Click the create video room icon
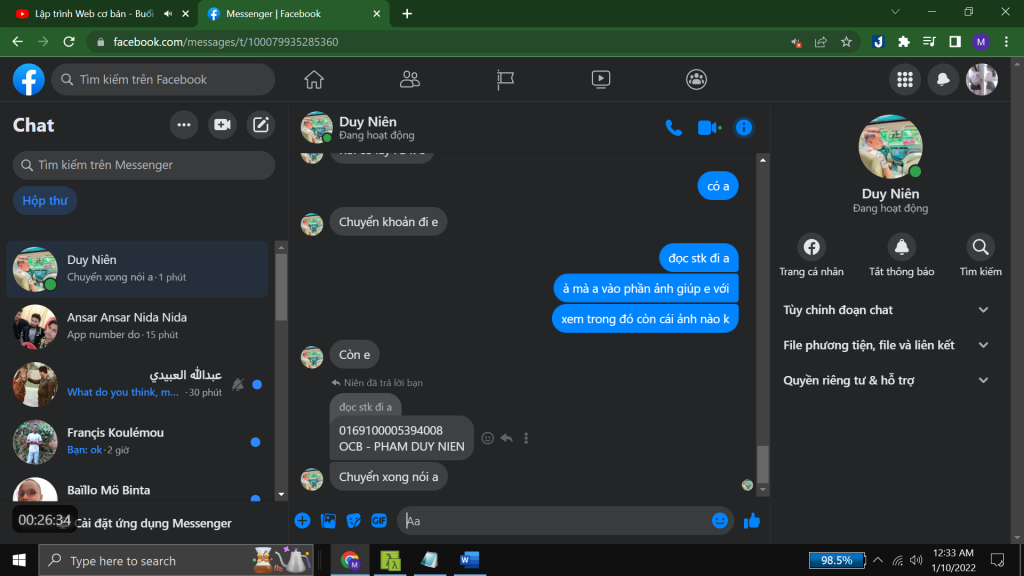This screenshot has height=576, width=1024. [x=222, y=125]
